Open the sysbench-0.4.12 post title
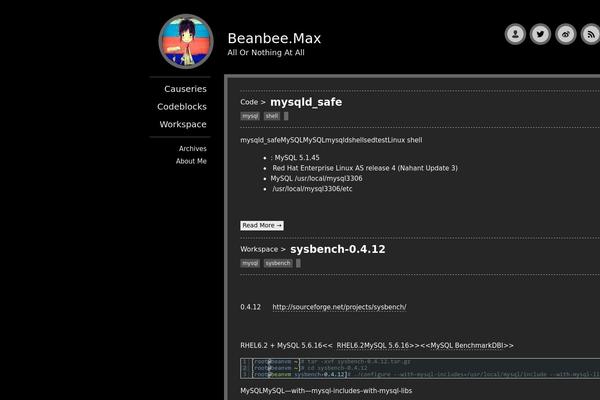This screenshot has width=600, height=400. [338, 249]
